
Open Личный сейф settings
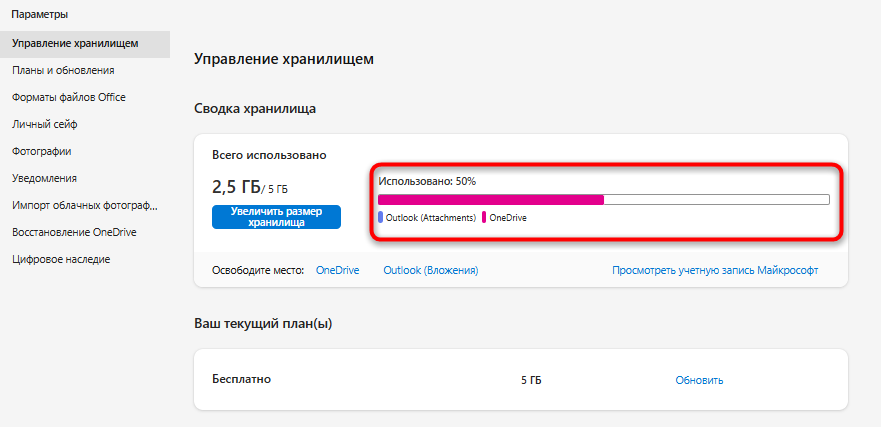44,125
